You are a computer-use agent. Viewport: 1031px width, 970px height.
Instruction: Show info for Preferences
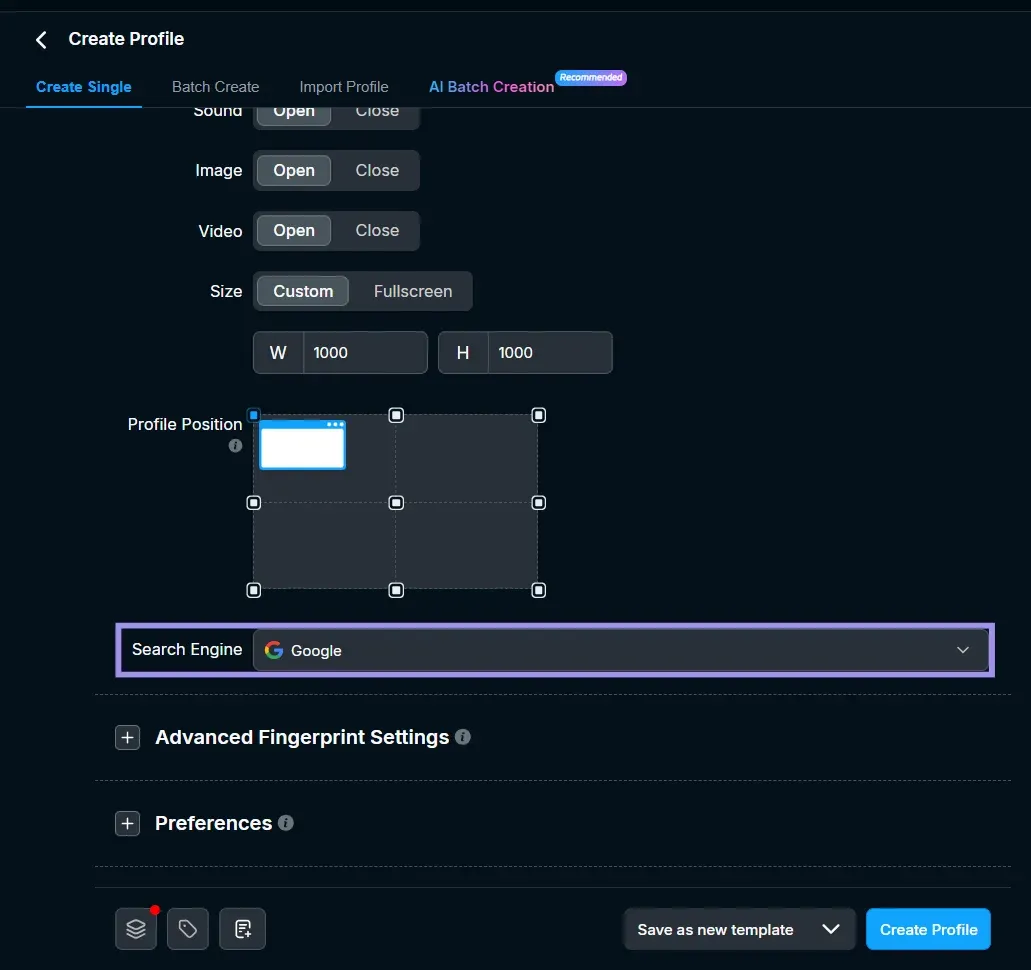(x=286, y=823)
